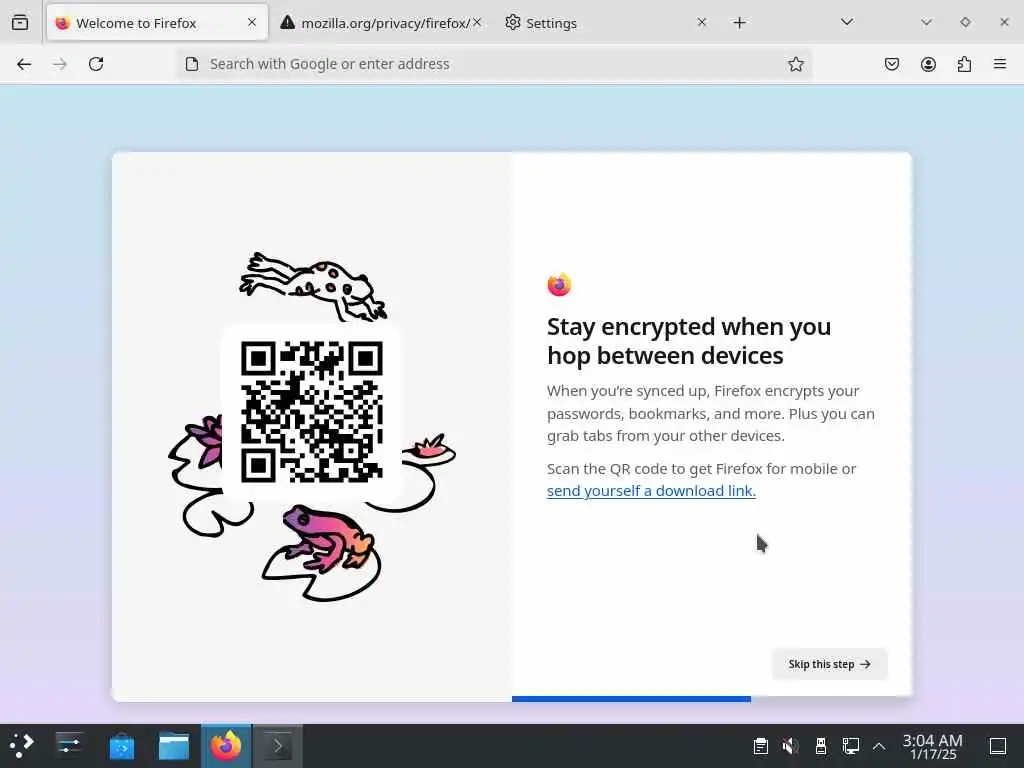Screen dimensions: 1024x768
Task: Open the Firefox account icon
Action: tap(928, 64)
